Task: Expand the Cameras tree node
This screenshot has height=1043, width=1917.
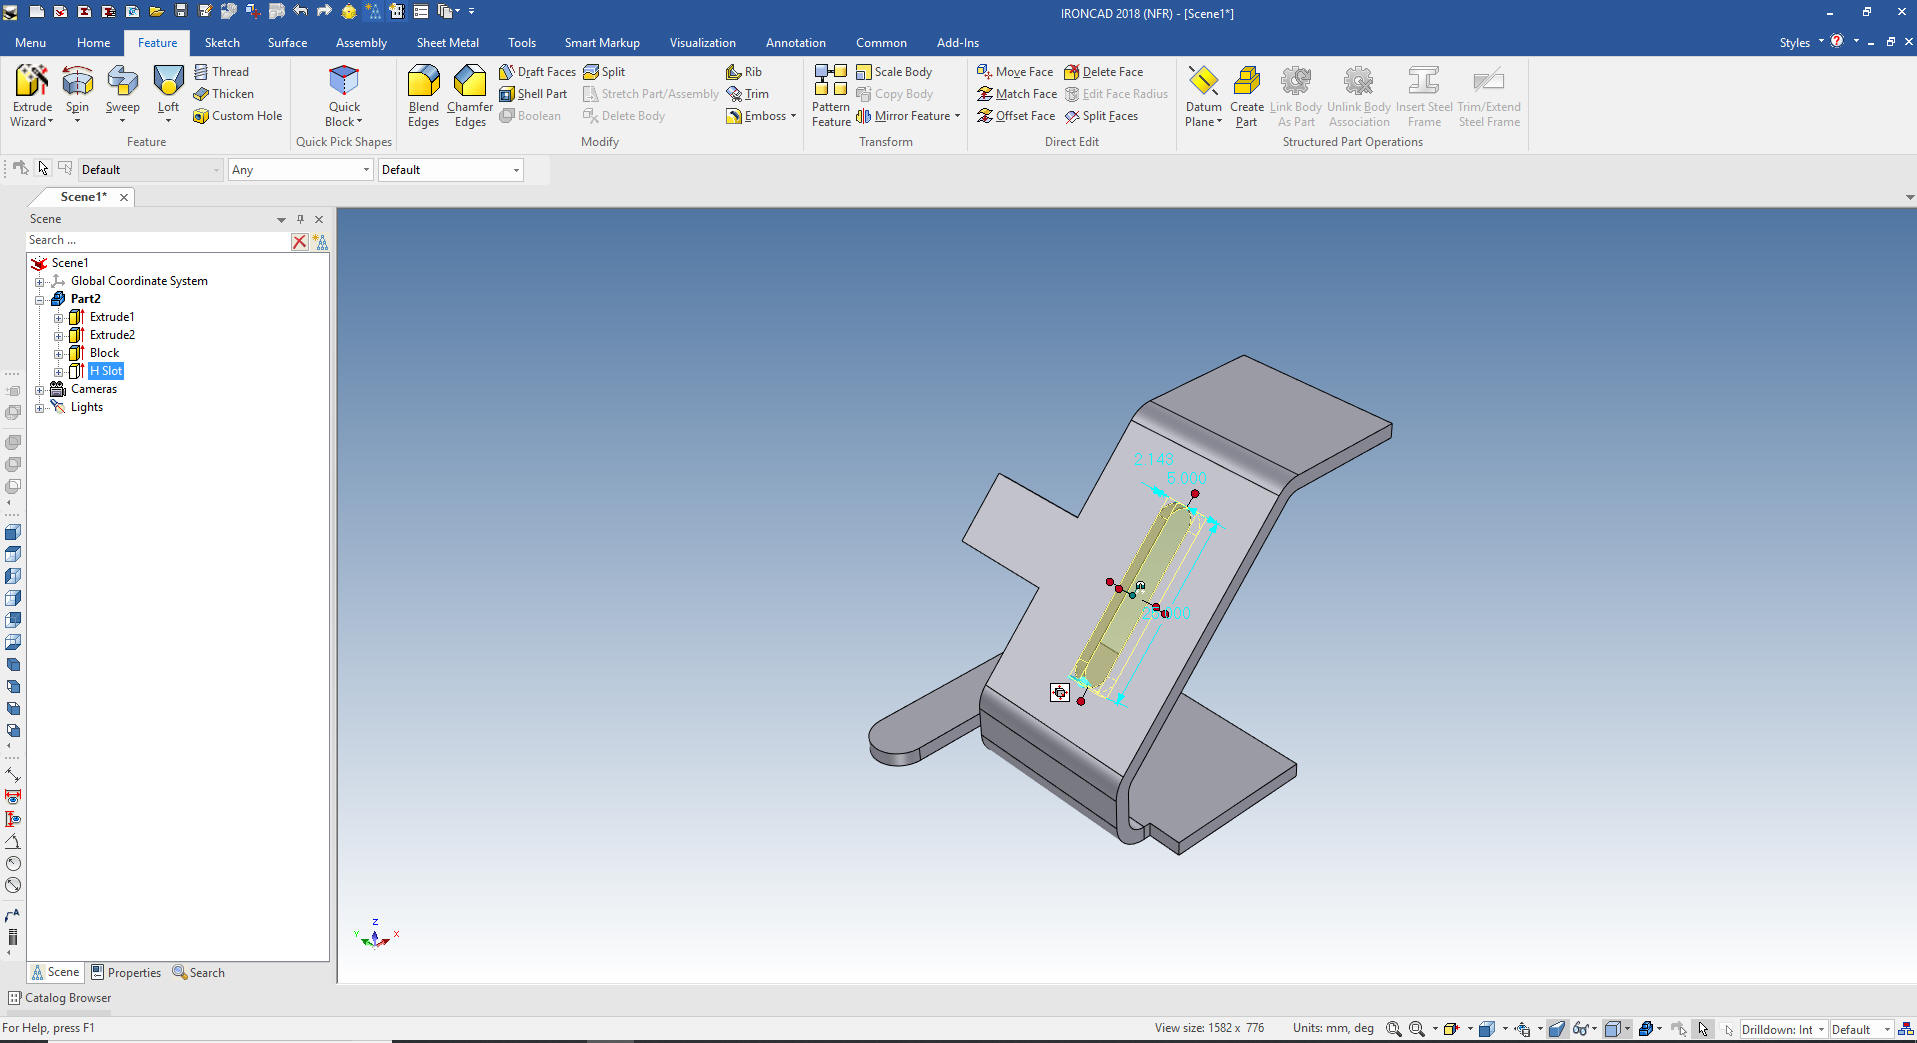Action: [x=40, y=390]
